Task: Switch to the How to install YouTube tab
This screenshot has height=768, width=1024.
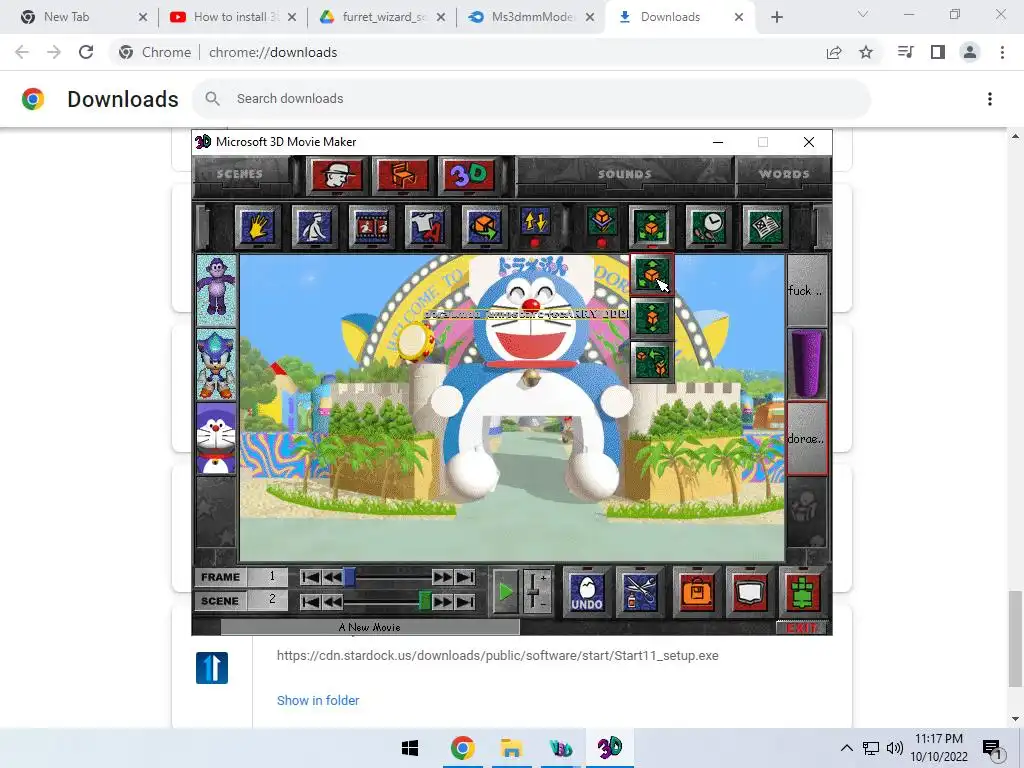Action: coord(231,17)
